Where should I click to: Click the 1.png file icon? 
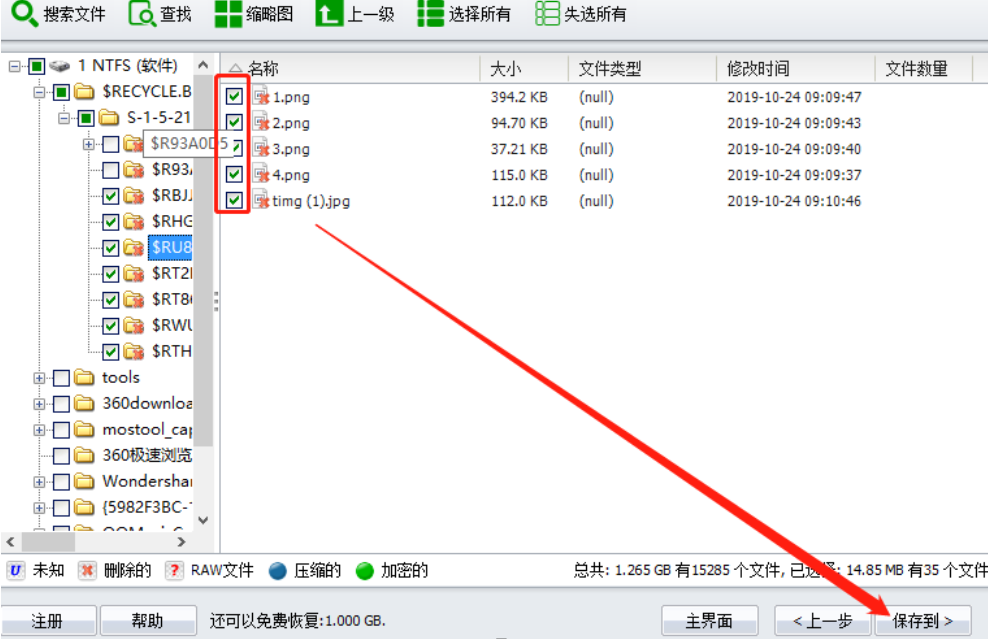pos(261,96)
